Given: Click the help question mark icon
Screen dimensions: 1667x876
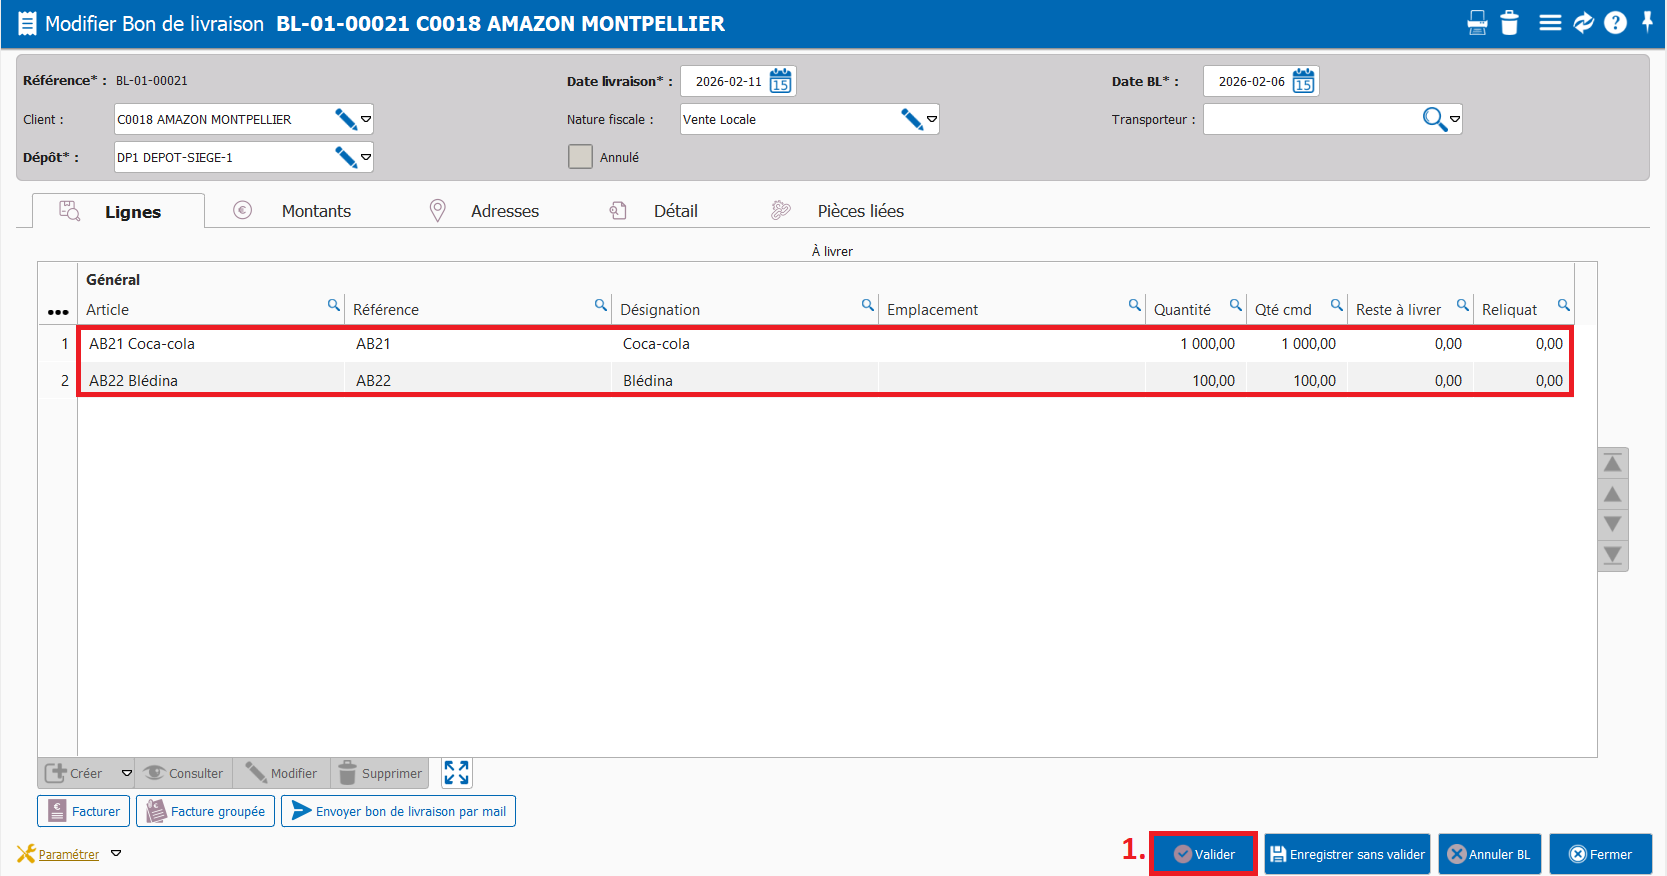Looking at the screenshot, I should point(1615,23).
